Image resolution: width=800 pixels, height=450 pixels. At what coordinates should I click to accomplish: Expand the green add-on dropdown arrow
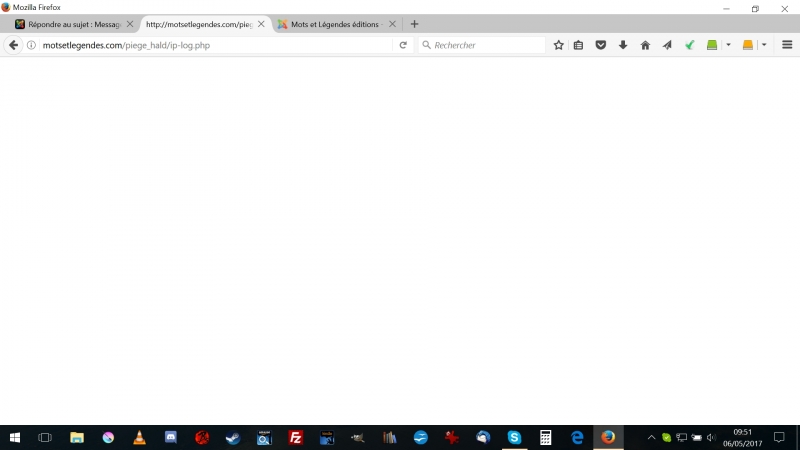click(728, 45)
